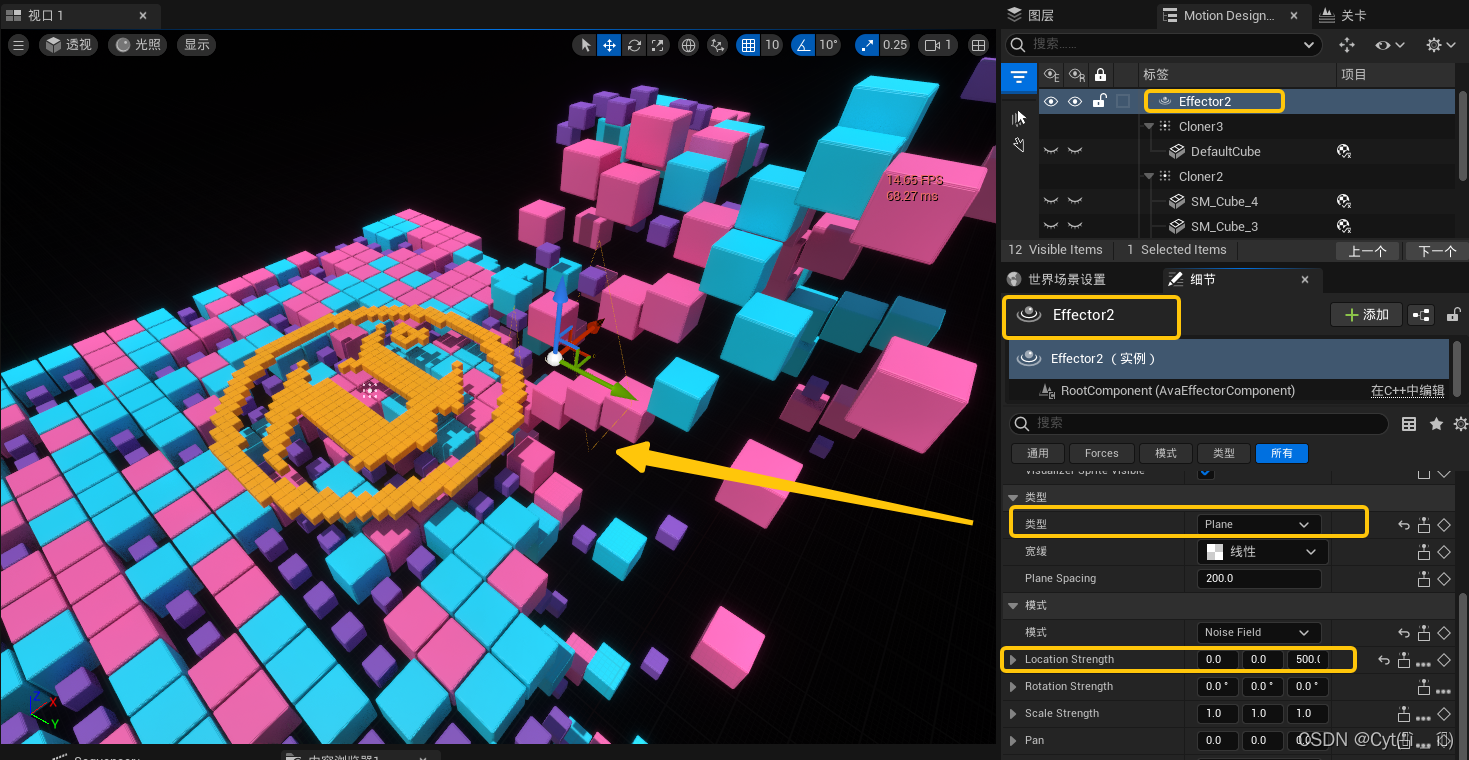The height and width of the screenshot is (760, 1469).
Task: Click the 添加 add component button
Action: (1366, 314)
